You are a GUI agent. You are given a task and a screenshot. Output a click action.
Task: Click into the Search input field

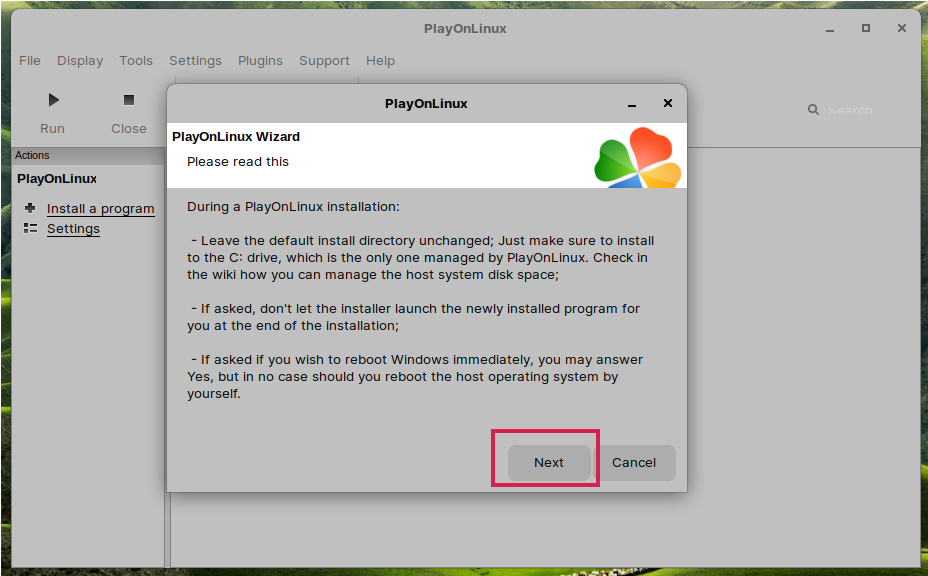coord(850,110)
